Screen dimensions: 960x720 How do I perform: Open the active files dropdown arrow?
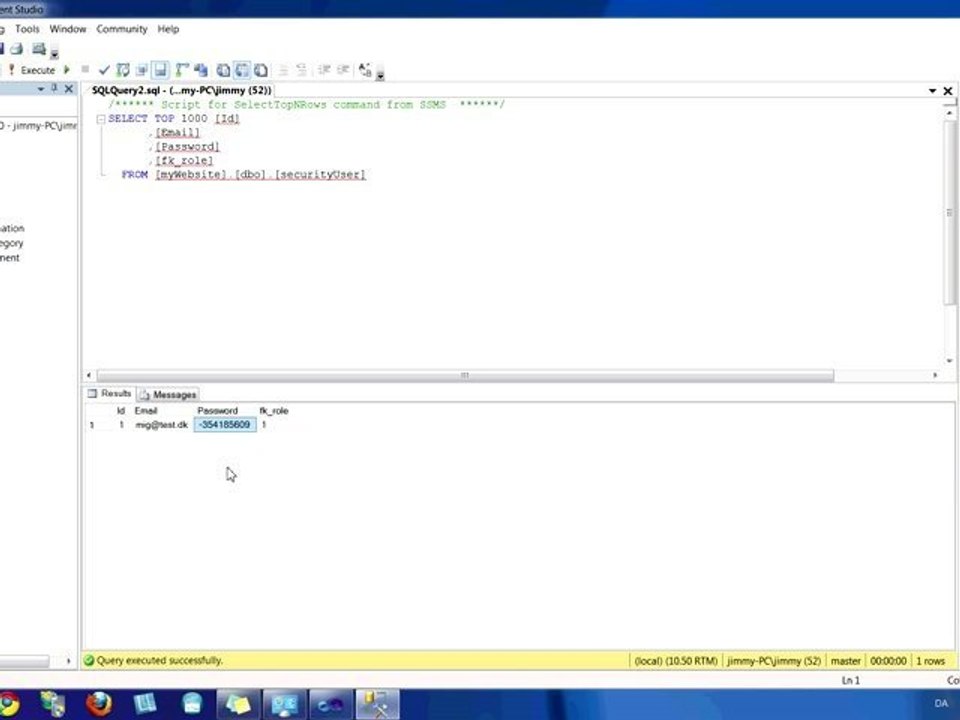(932, 91)
